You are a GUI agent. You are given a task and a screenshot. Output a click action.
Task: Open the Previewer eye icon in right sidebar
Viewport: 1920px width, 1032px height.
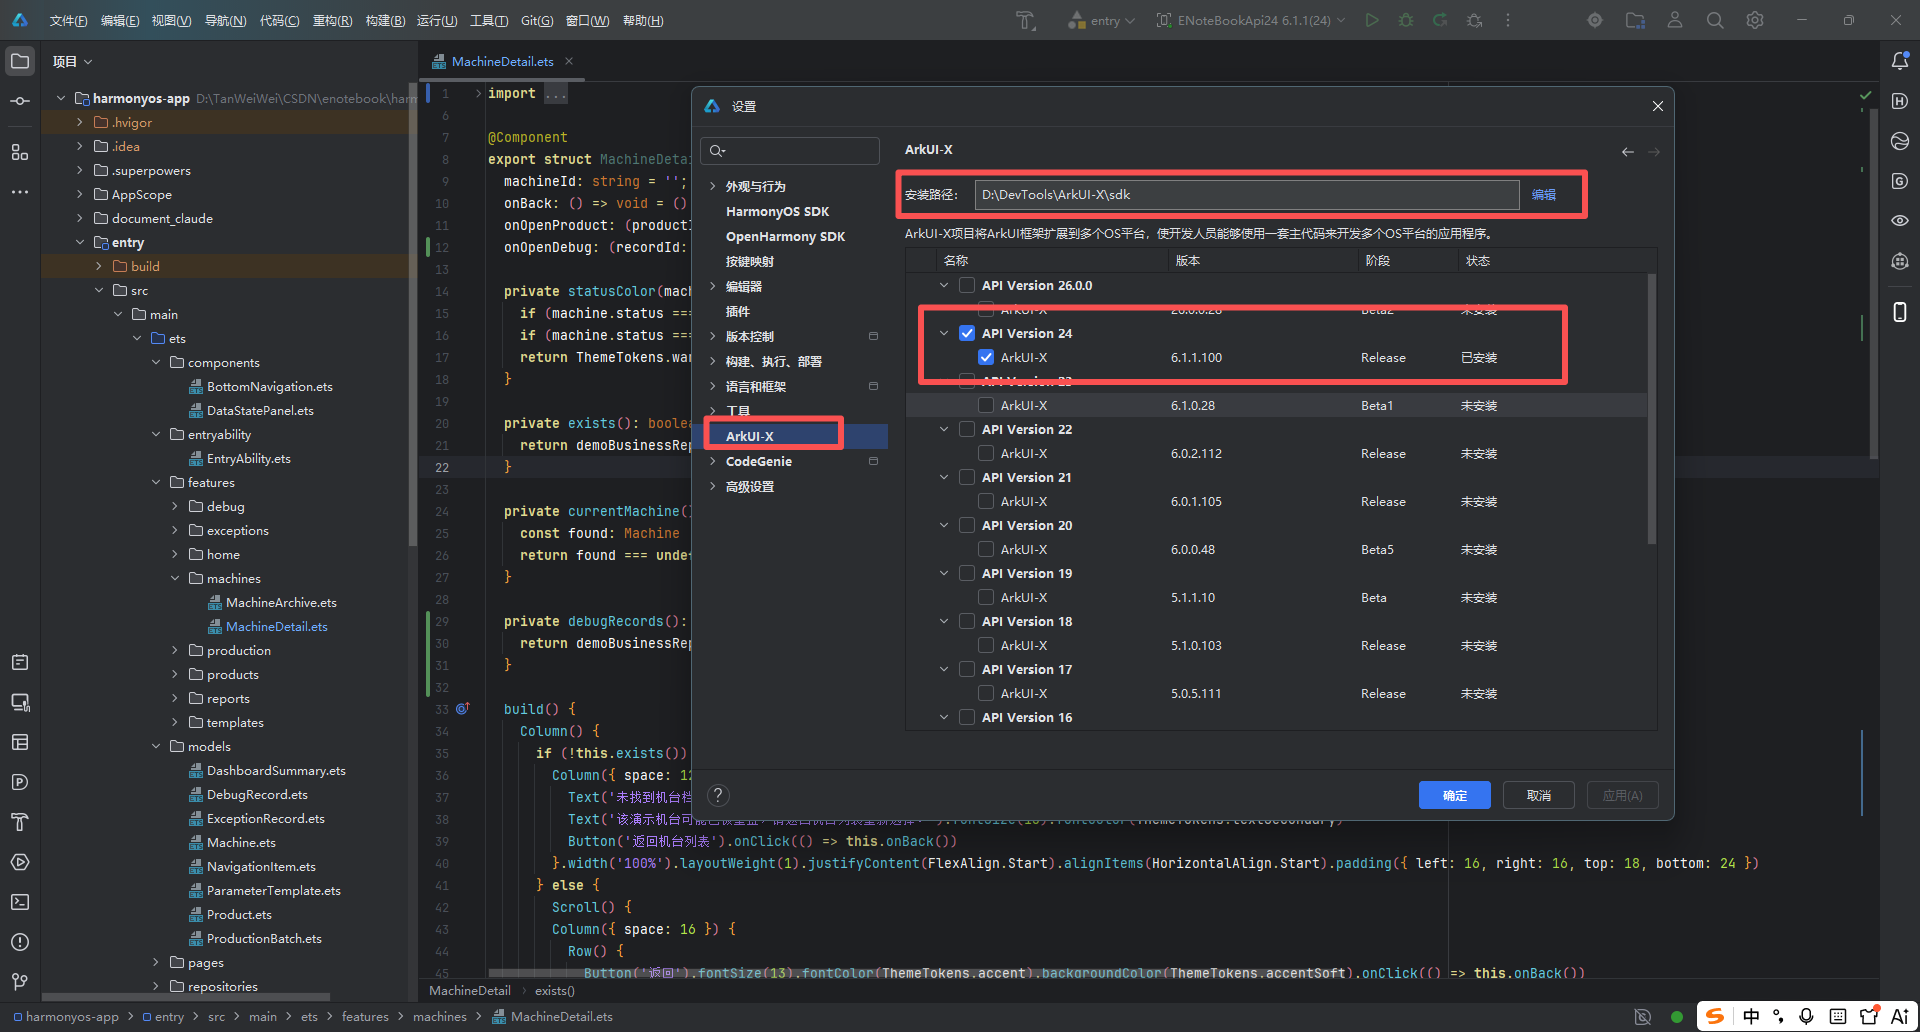pyautogui.click(x=1900, y=221)
